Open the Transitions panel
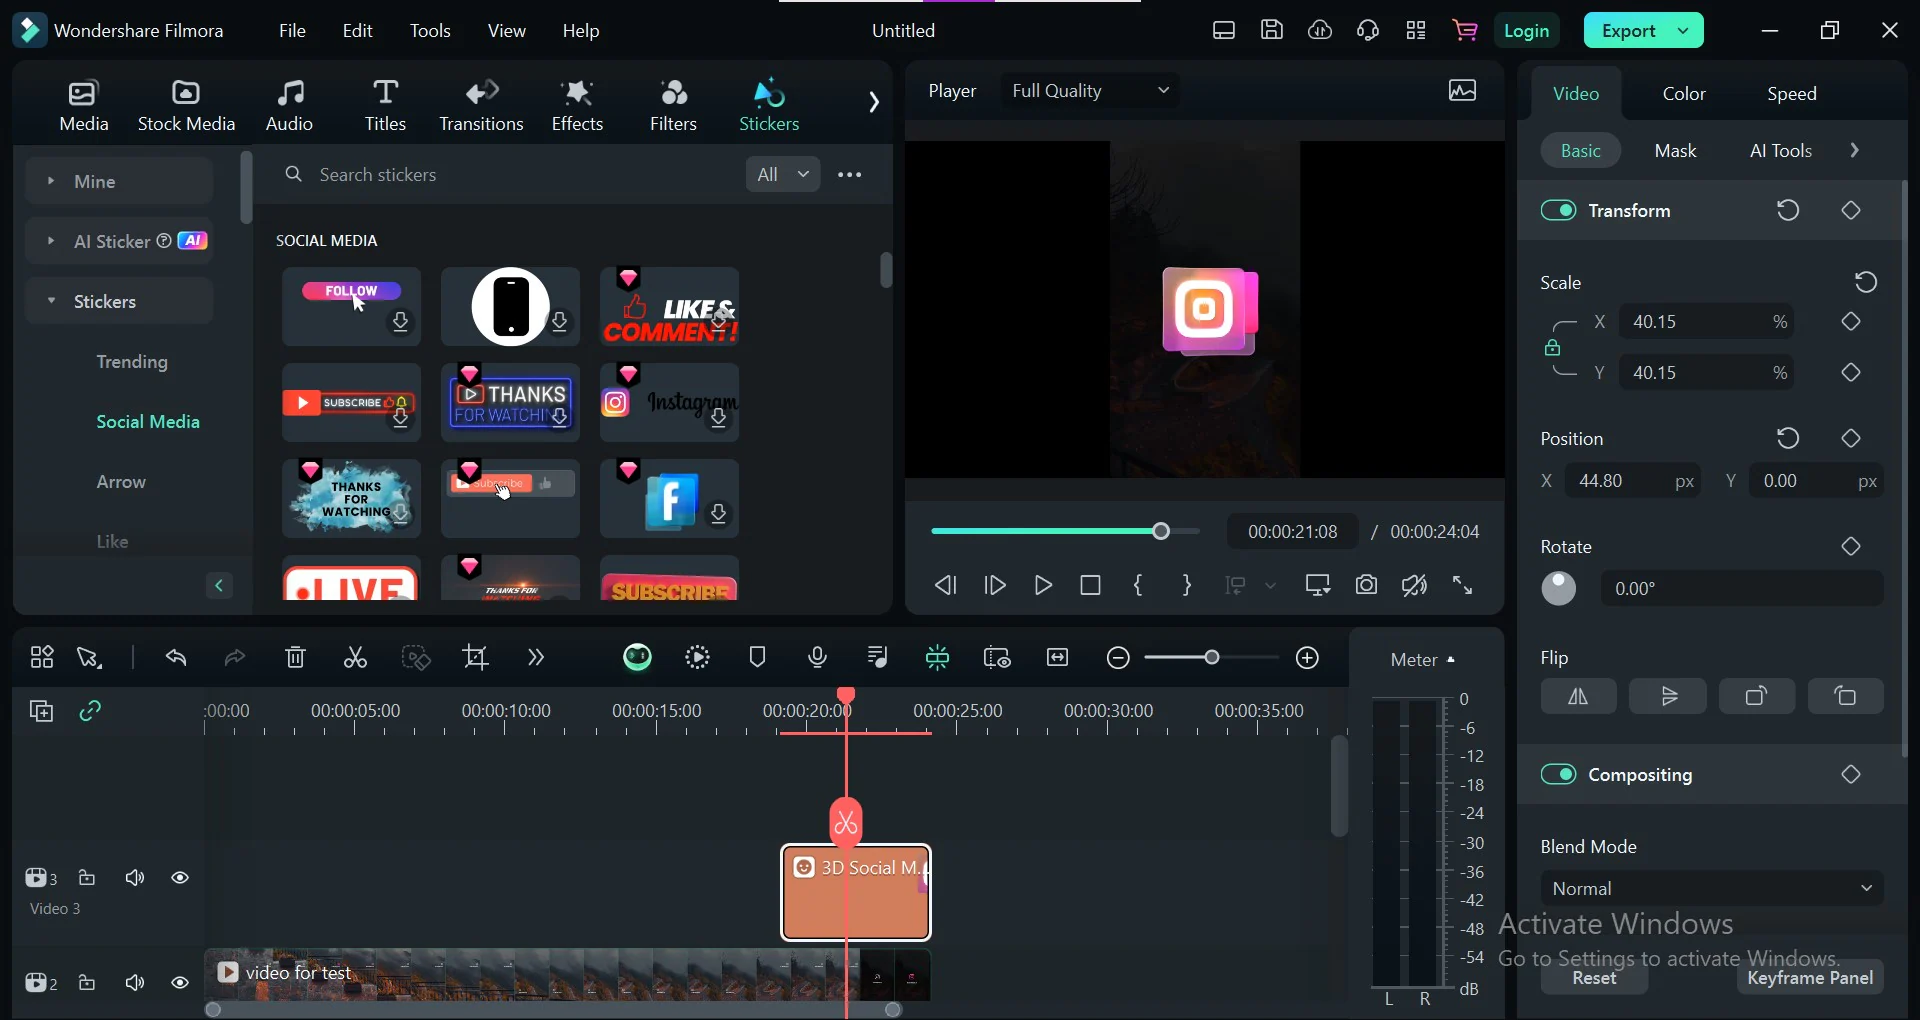 [481, 105]
